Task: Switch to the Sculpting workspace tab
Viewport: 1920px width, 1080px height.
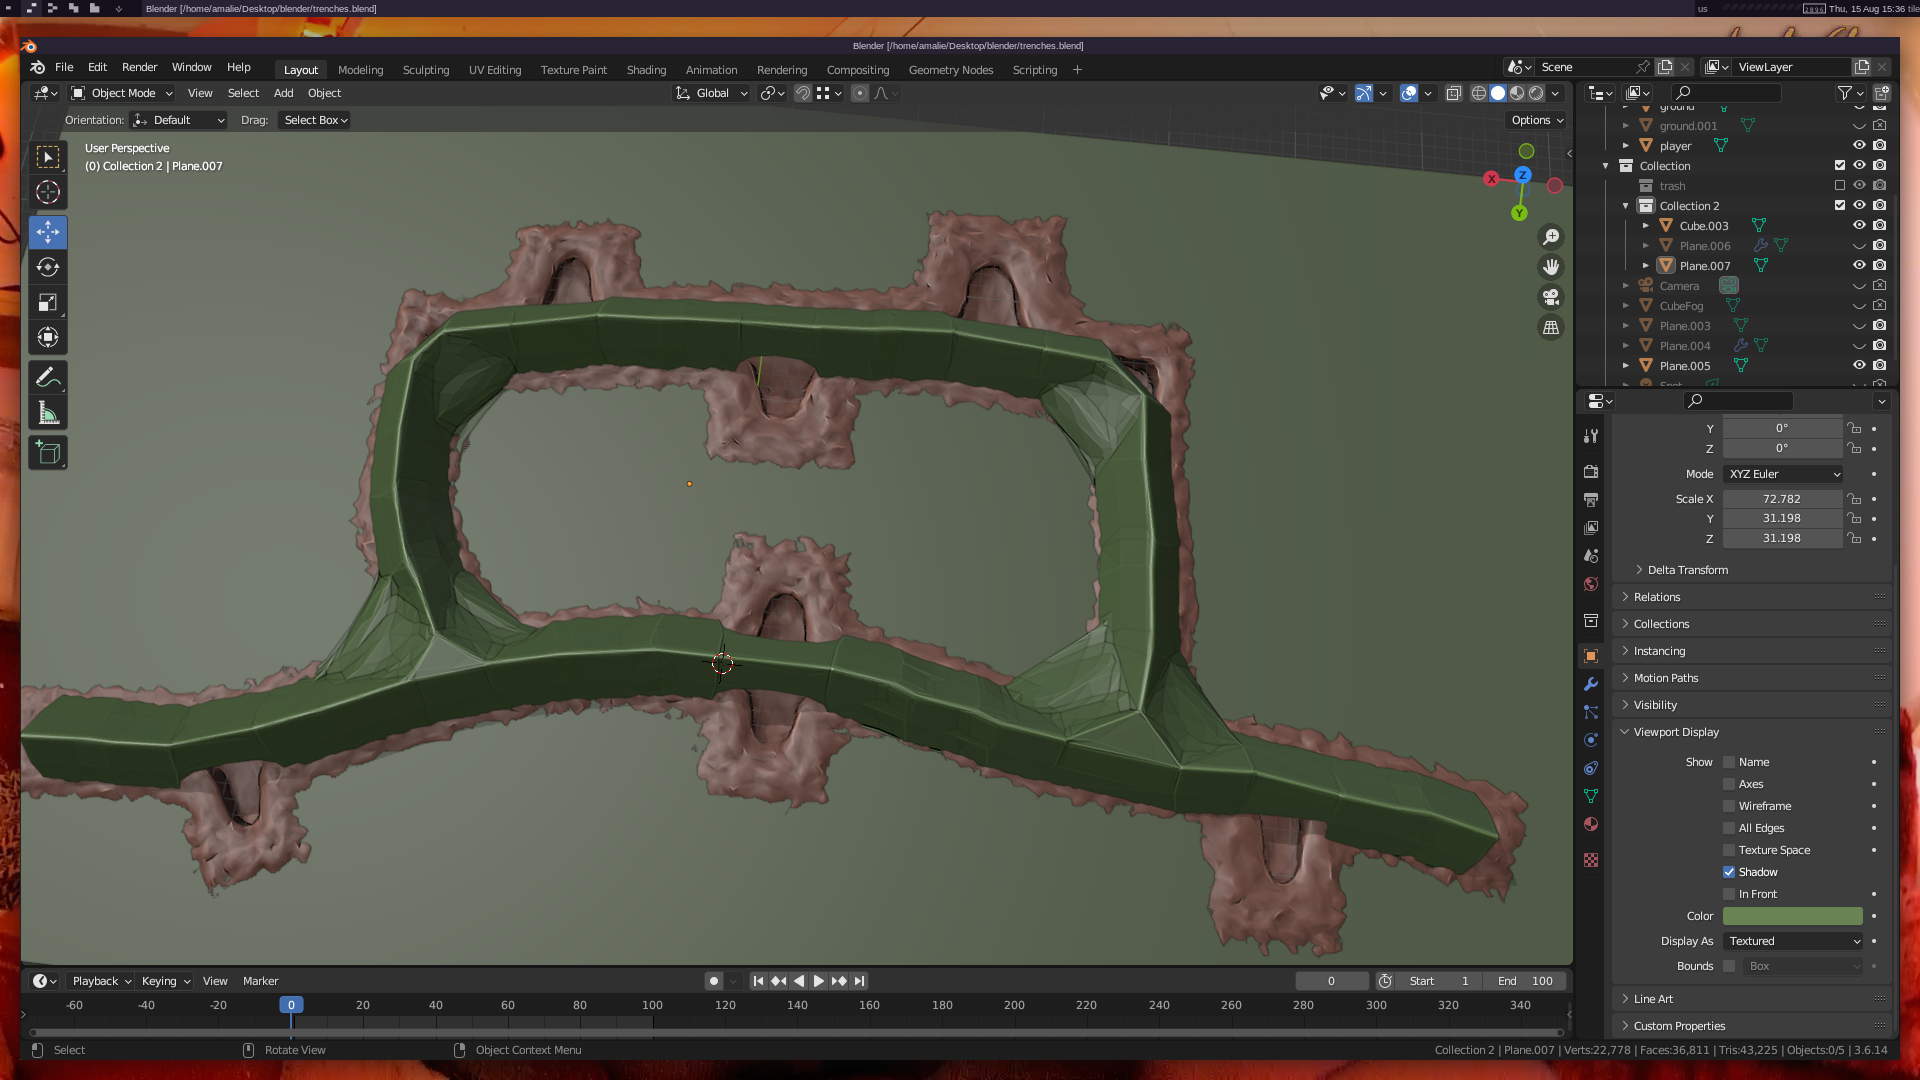Action: click(425, 70)
